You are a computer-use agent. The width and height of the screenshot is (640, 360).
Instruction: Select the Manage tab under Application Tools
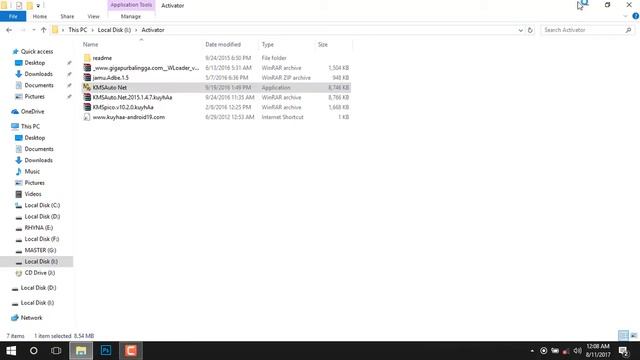[131, 16]
